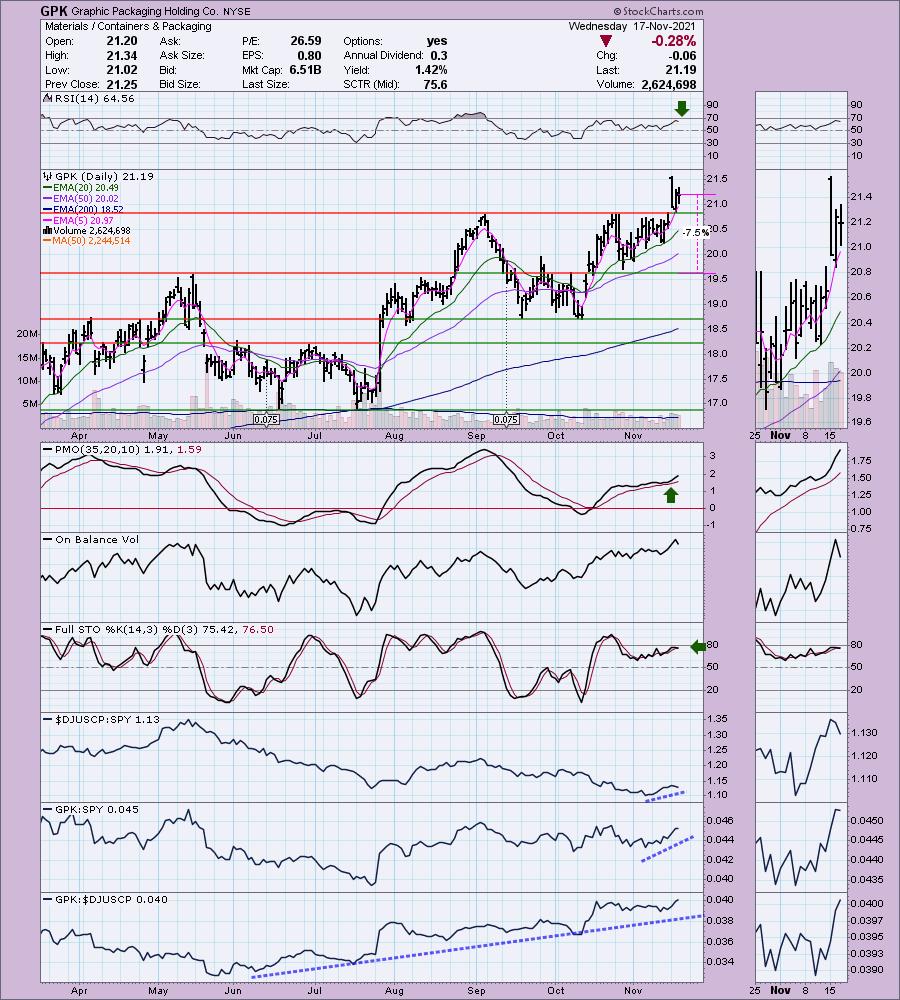Click the 'RSI(14) 64.56' indicator label
Image resolution: width=900 pixels, height=1000 pixels.
[x=94, y=99]
